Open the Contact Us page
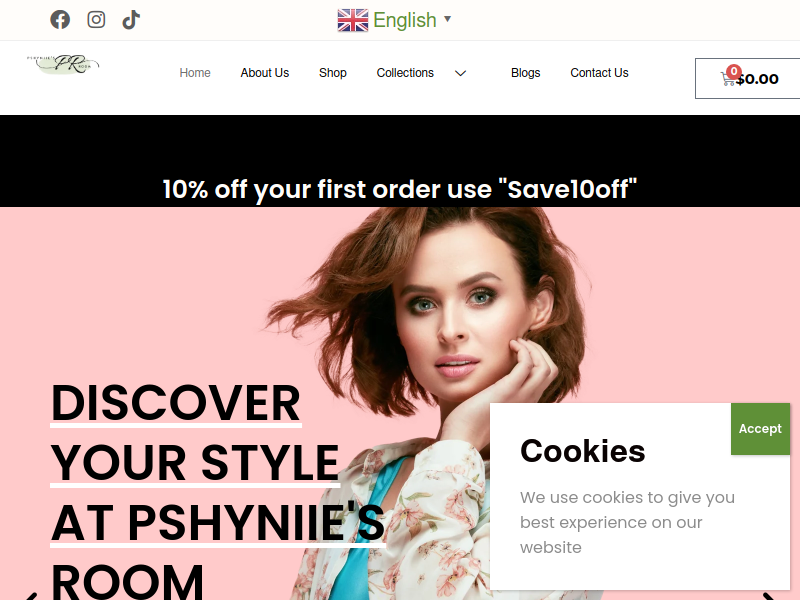 click(x=599, y=73)
